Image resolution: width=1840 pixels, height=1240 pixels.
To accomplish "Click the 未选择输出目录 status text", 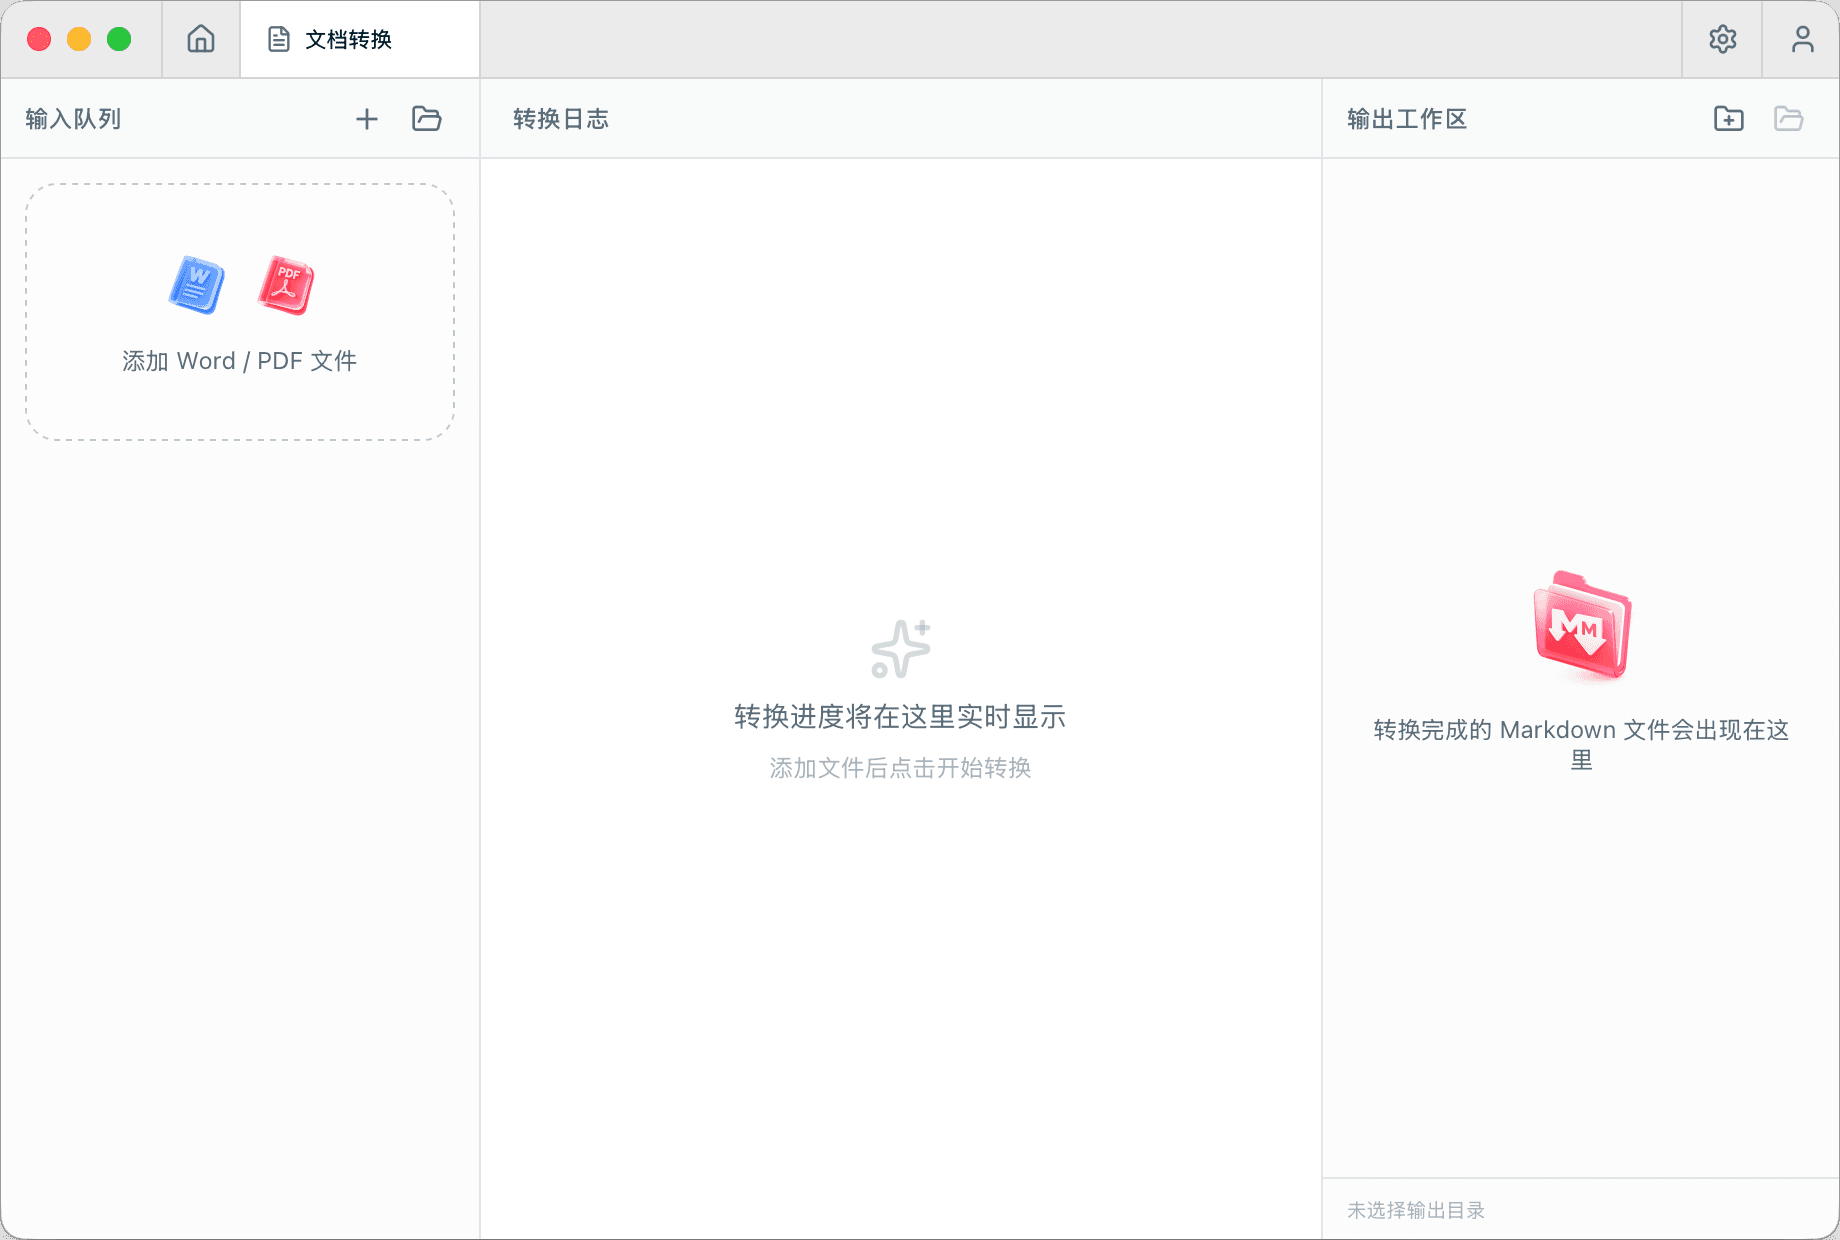I will pyautogui.click(x=1416, y=1210).
